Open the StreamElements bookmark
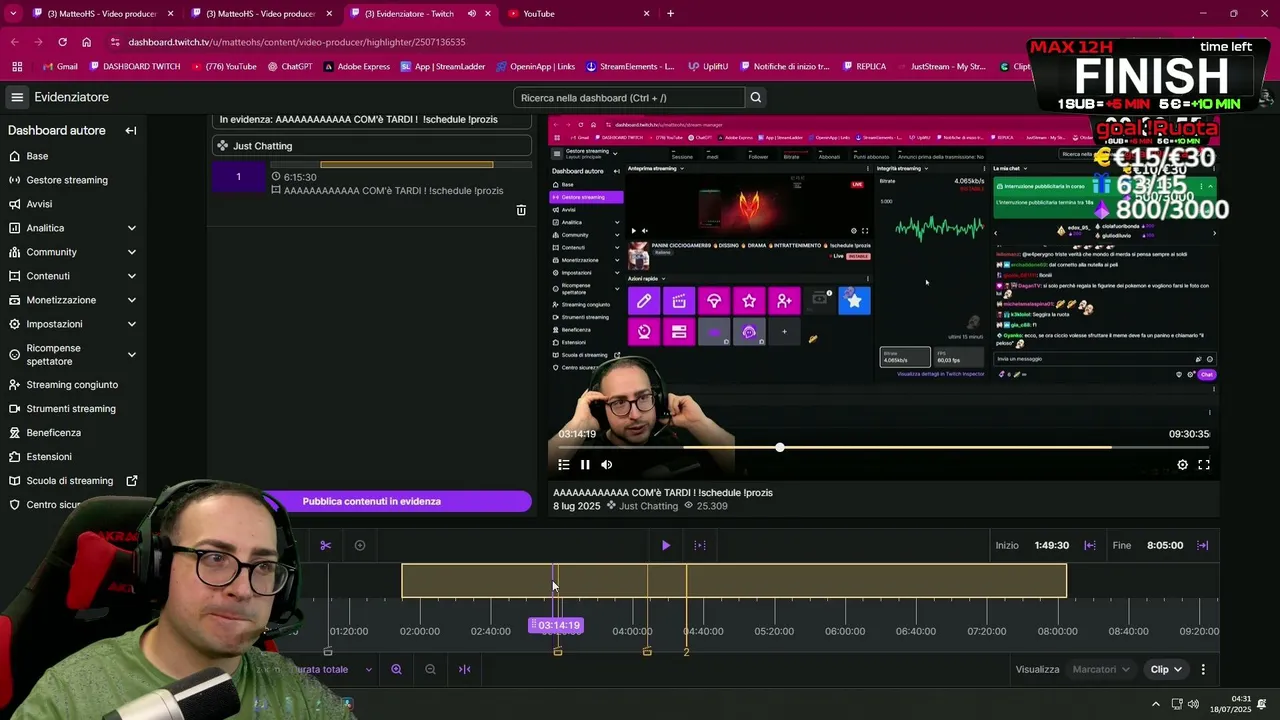This screenshot has width=1280, height=720. tap(630, 67)
